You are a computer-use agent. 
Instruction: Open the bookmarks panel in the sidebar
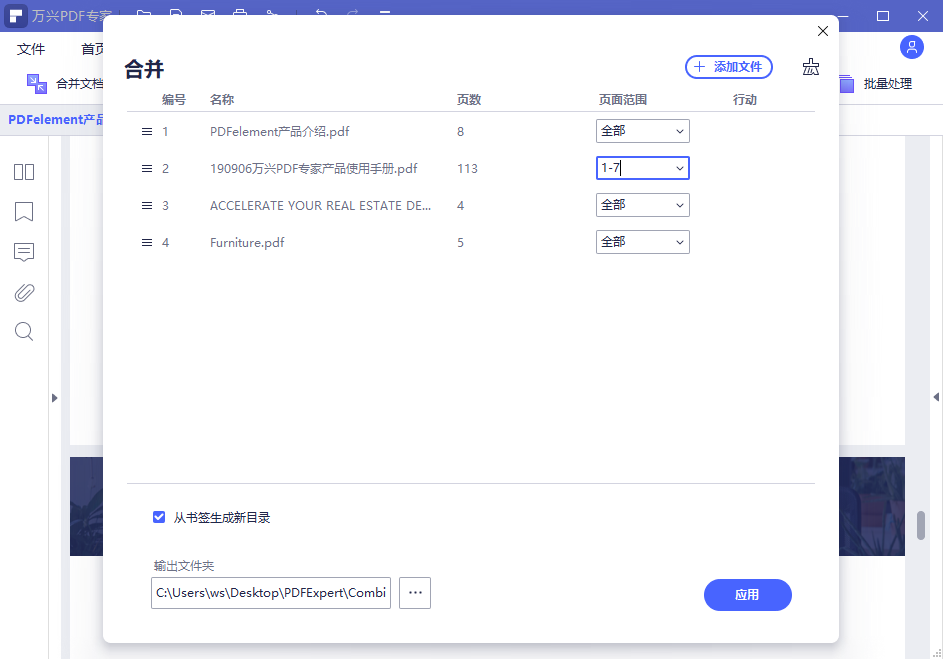click(23, 212)
